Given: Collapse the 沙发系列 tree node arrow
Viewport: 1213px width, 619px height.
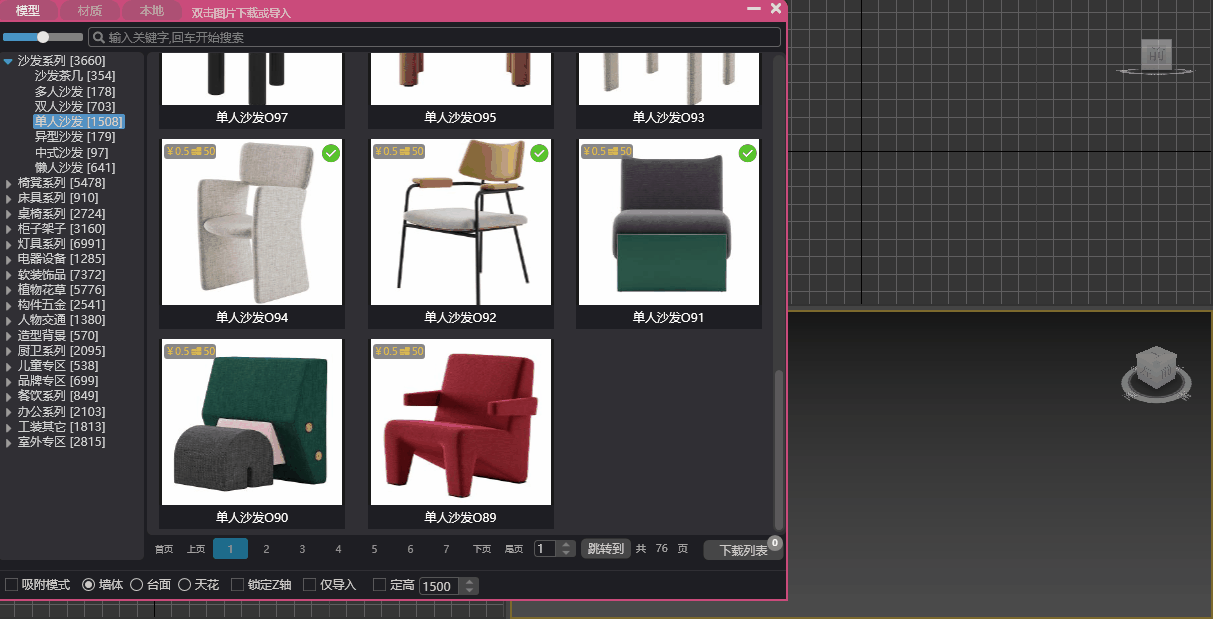Looking at the screenshot, I should [x=8, y=61].
